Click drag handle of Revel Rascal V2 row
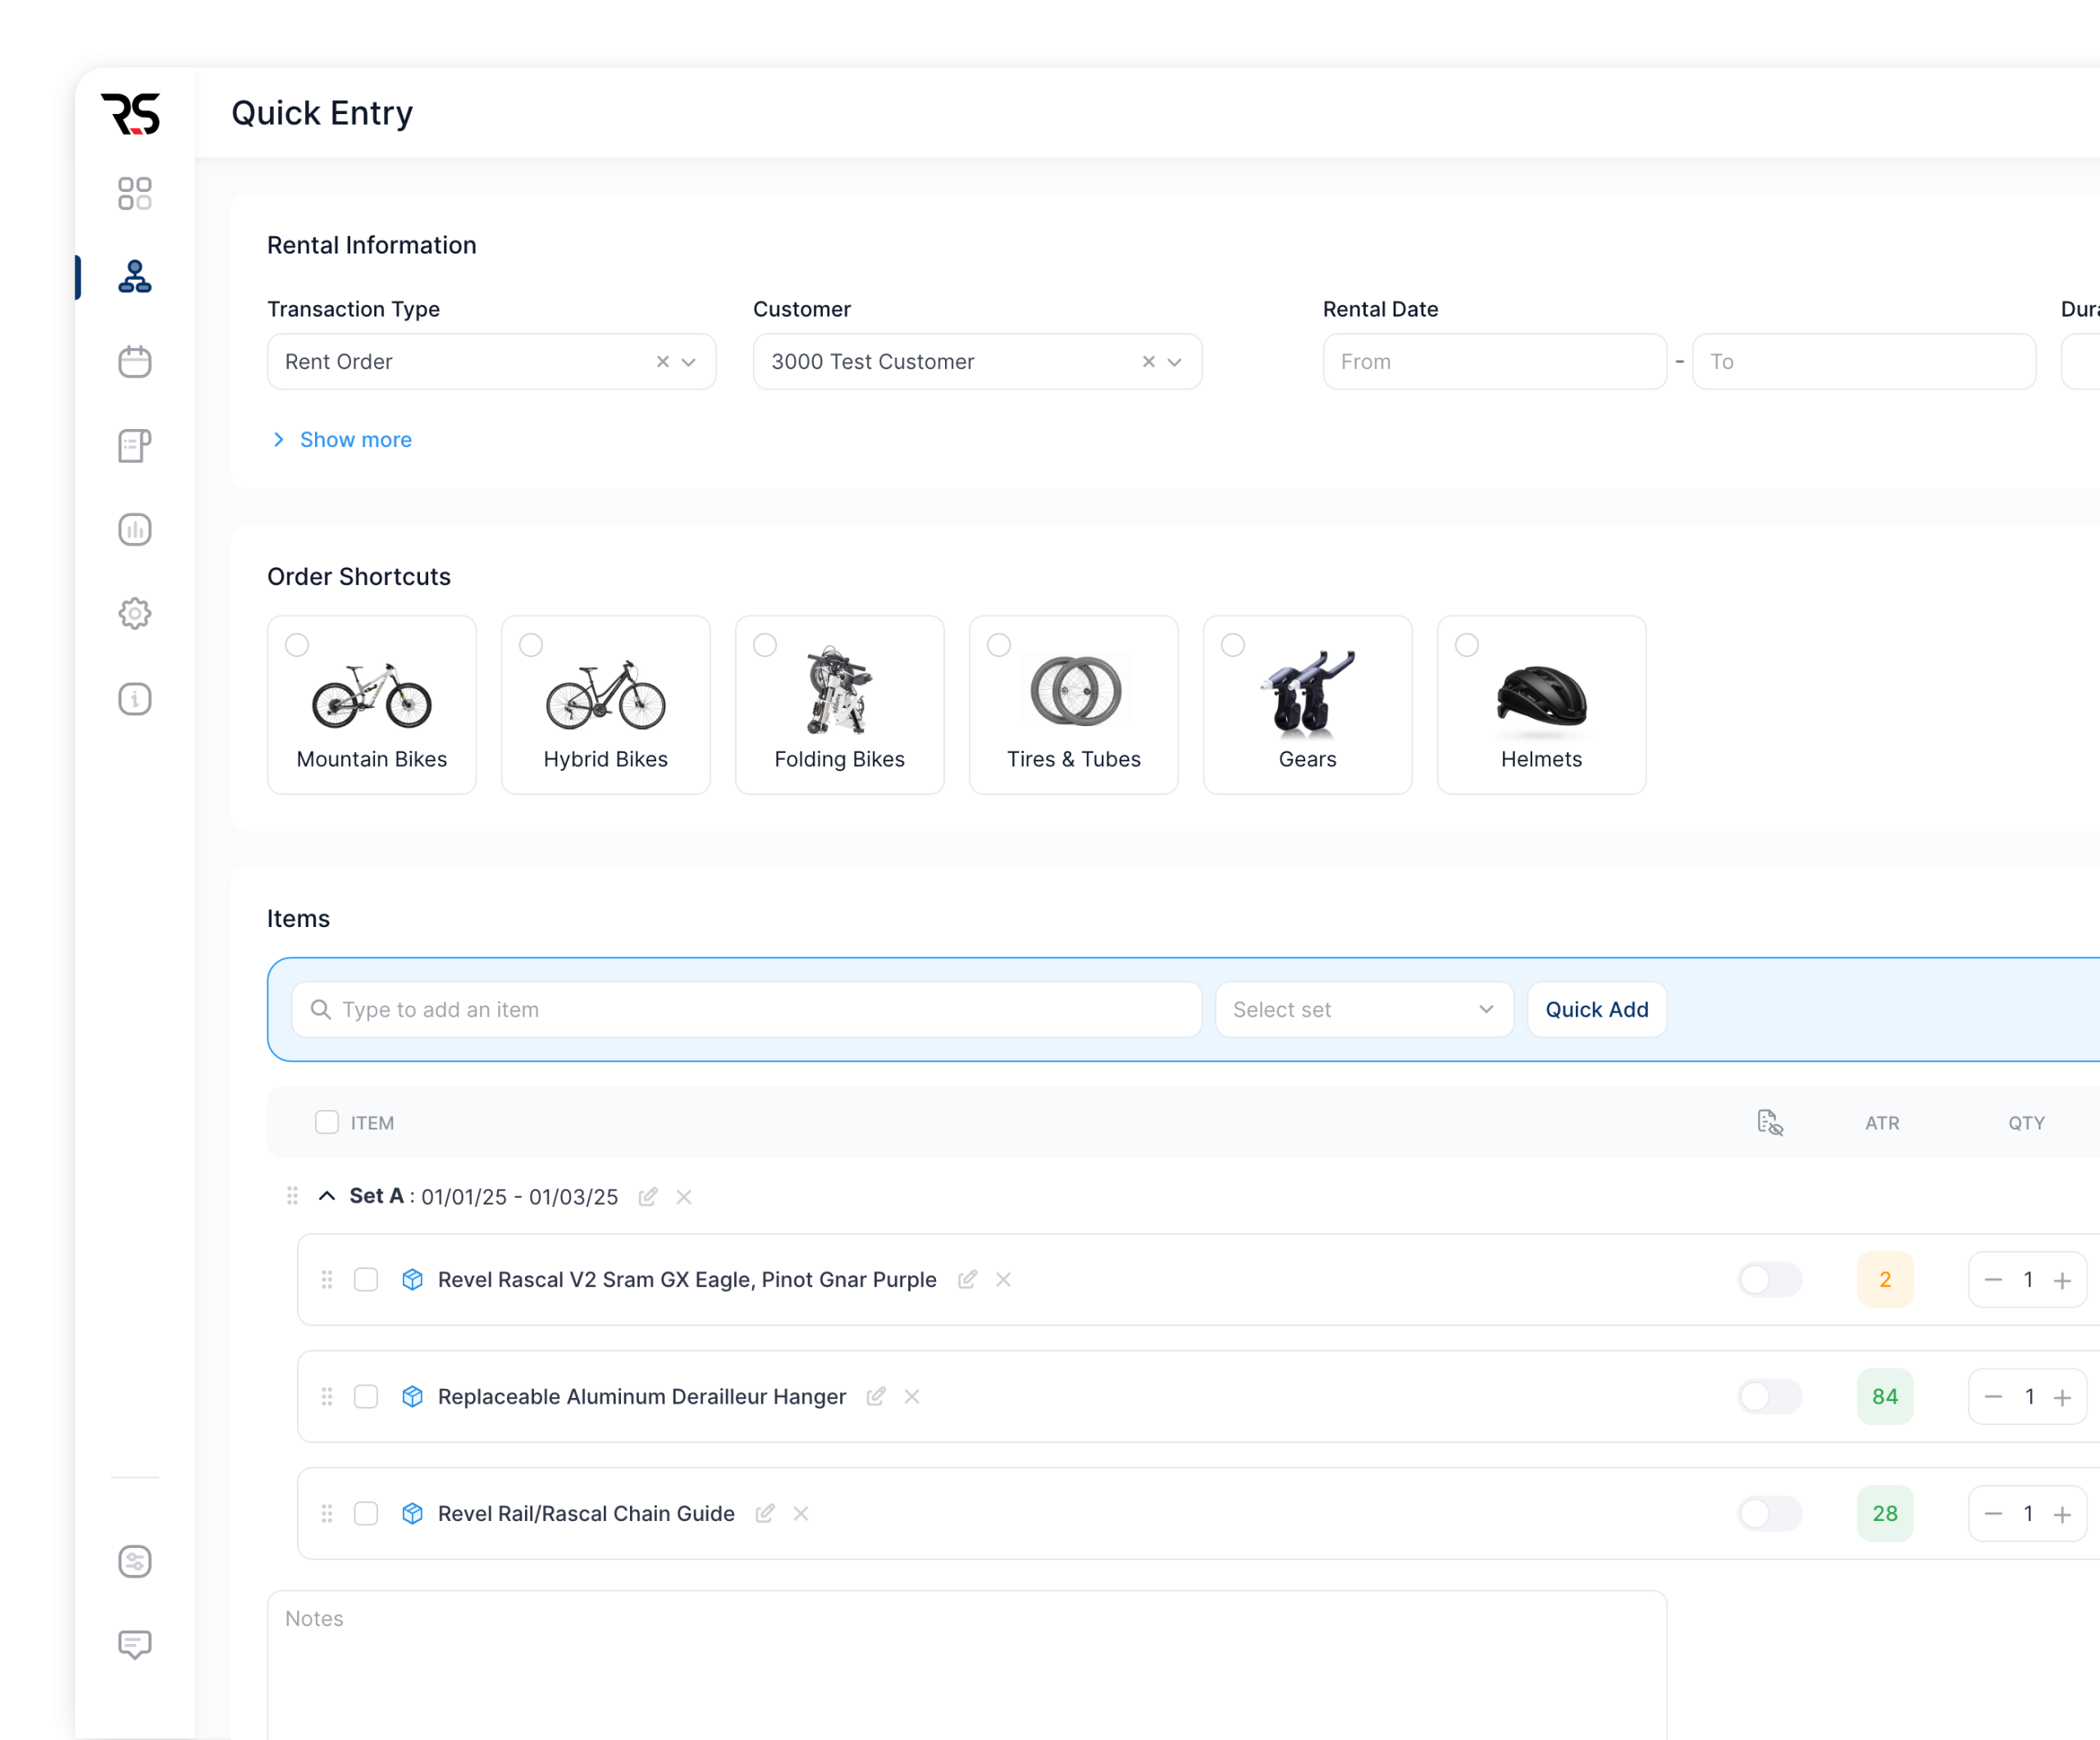 tap(326, 1279)
